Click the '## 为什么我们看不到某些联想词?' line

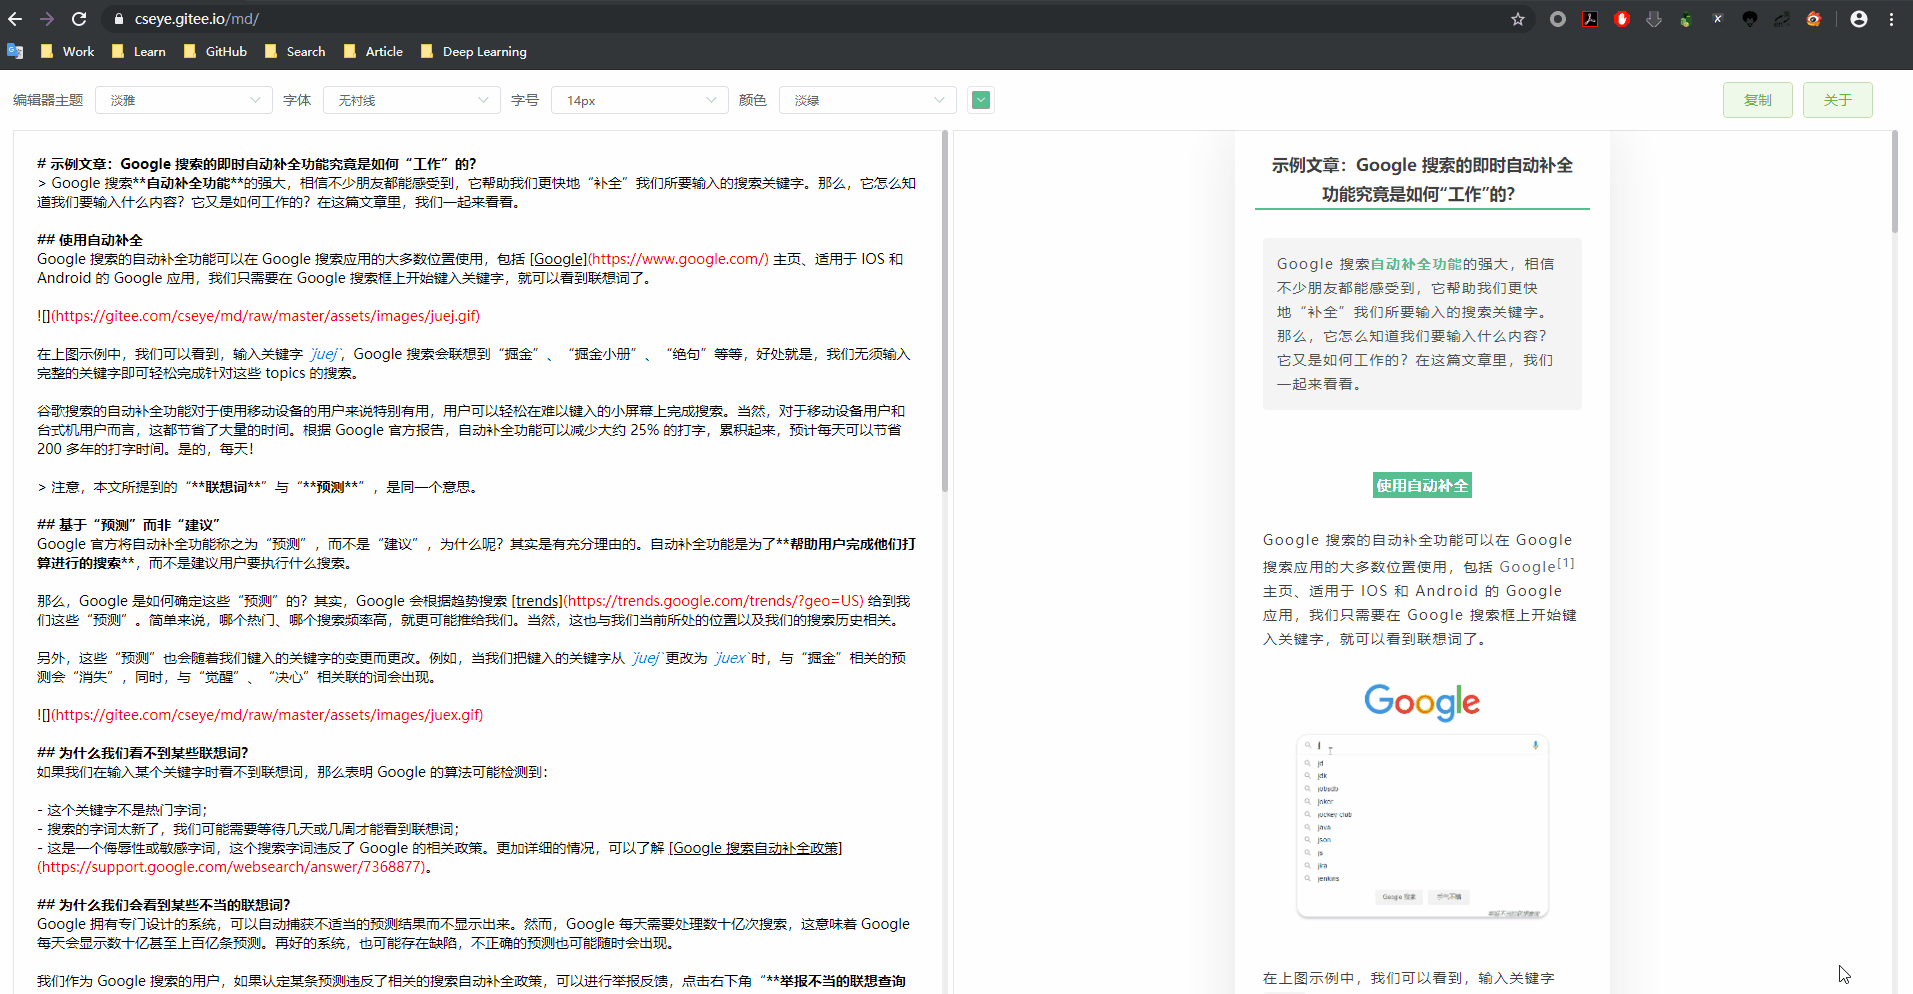point(143,753)
